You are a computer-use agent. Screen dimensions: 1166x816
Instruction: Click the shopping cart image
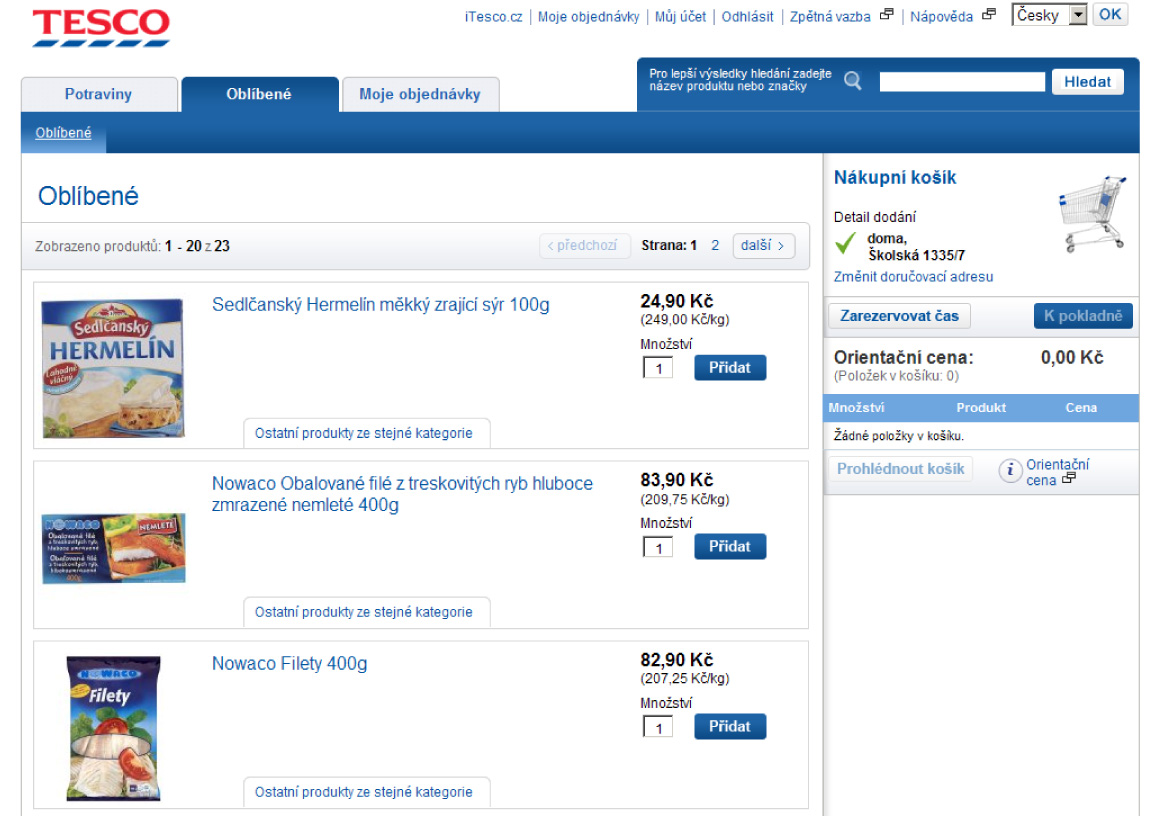coord(1092,214)
